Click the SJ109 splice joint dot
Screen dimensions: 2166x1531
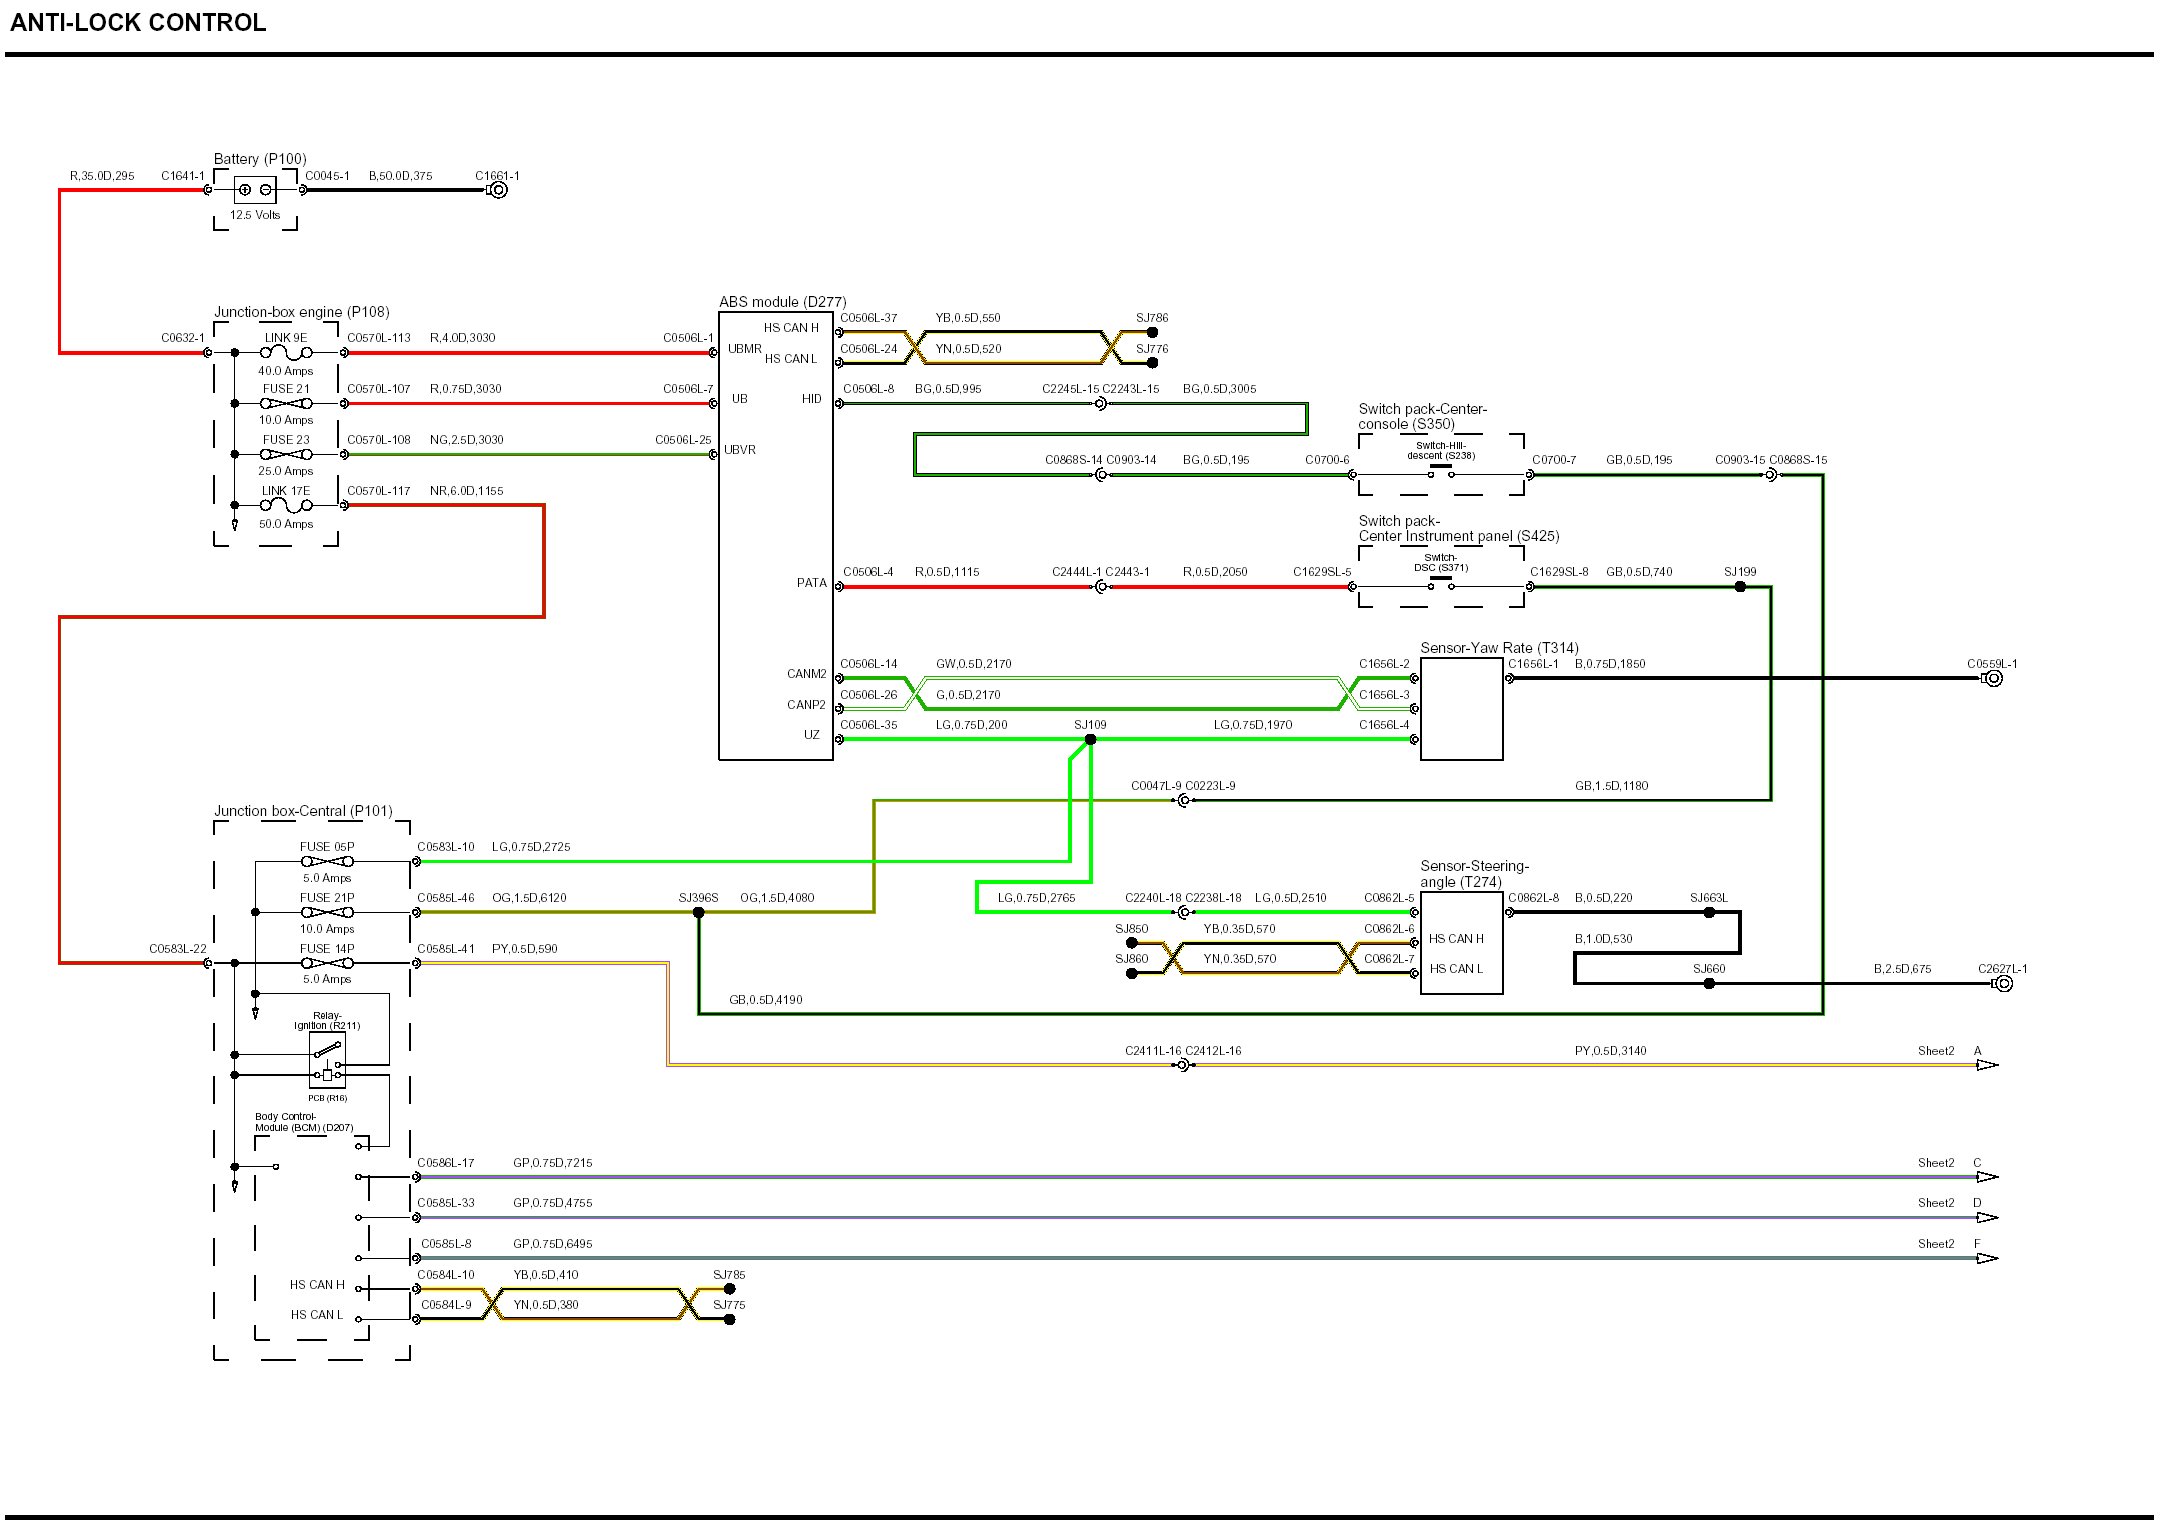(1090, 740)
